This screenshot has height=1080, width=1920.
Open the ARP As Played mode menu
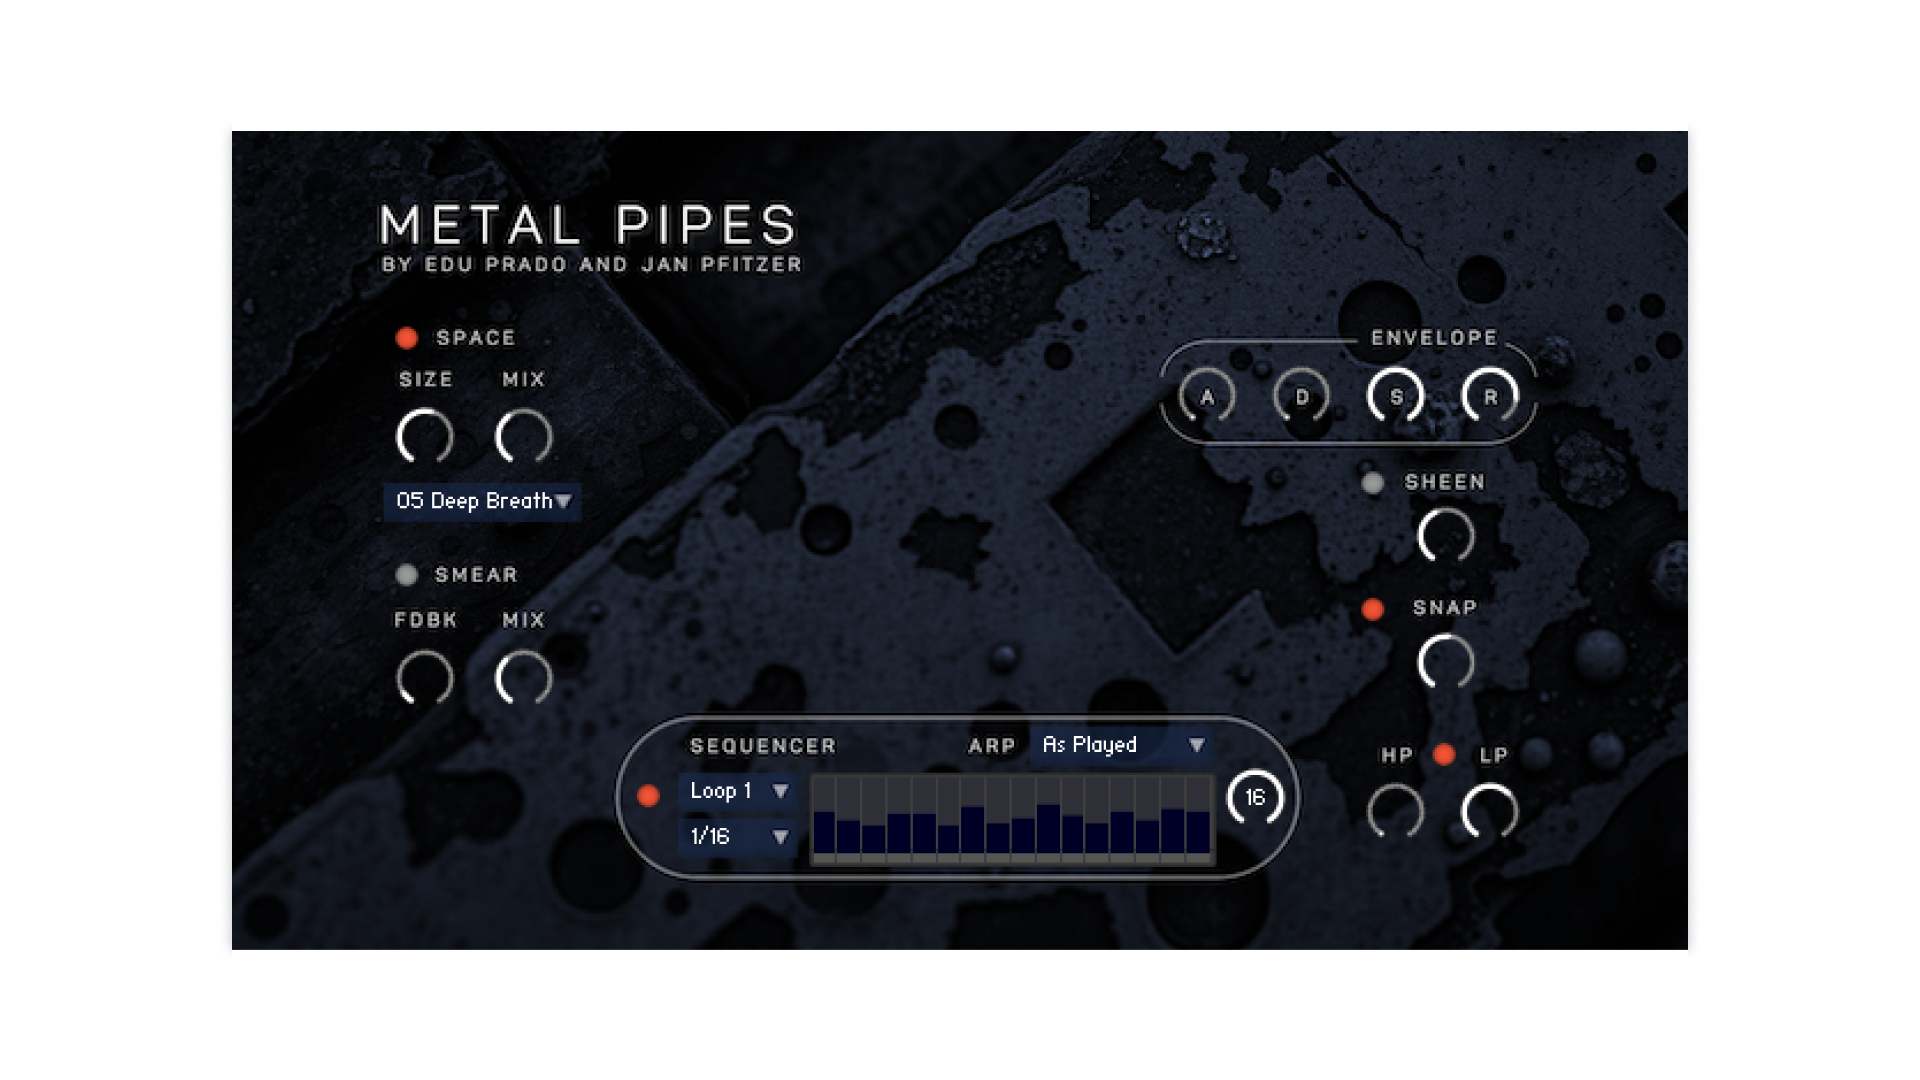tap(1118, 745)
